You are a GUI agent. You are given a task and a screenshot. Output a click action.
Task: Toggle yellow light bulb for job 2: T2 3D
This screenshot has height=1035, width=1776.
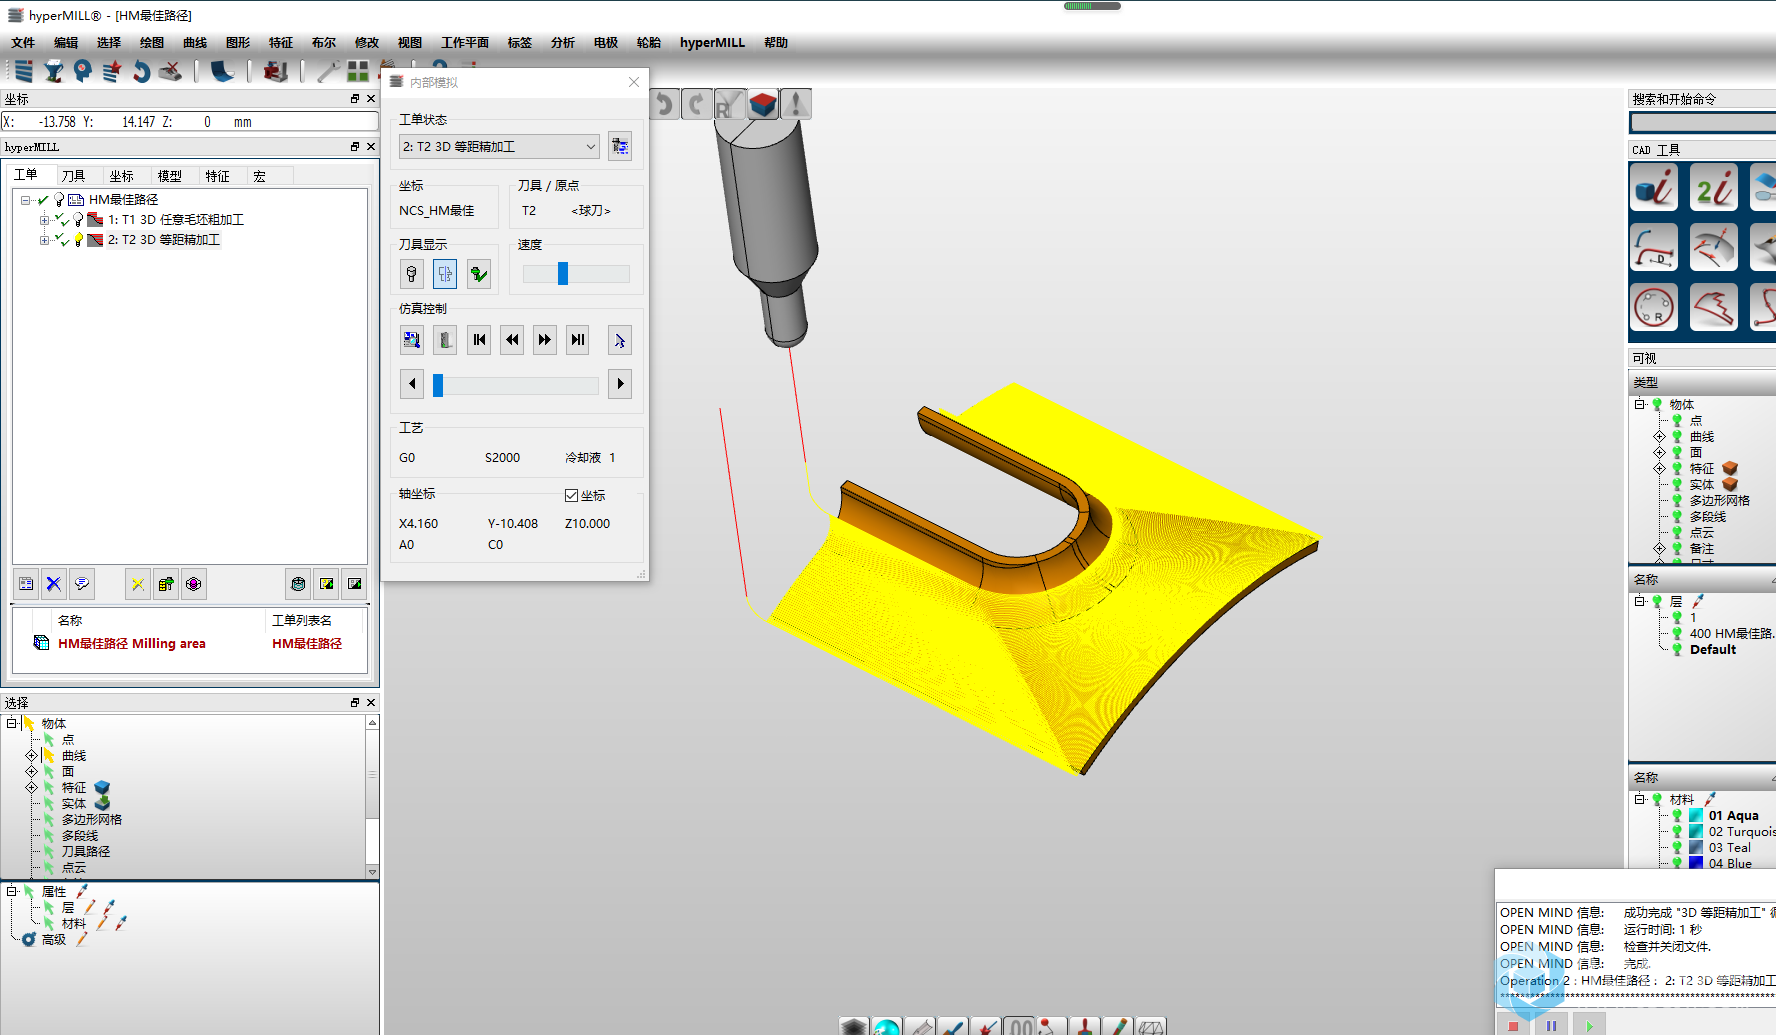pos(78,240)
